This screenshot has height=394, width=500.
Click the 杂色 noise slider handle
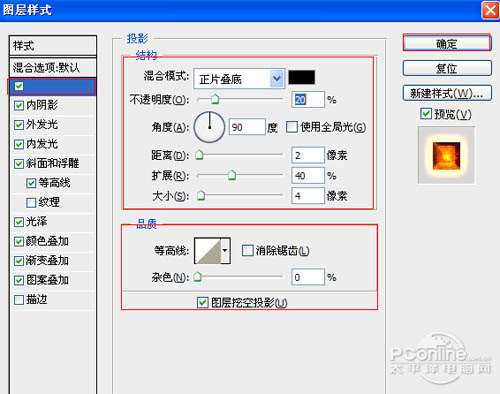(x=198, y=277)
